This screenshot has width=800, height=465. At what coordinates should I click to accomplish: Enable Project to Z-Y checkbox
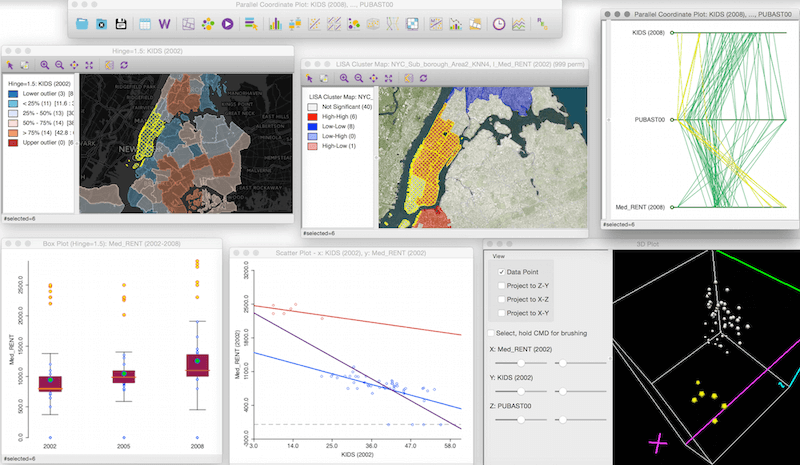[501, 285]
